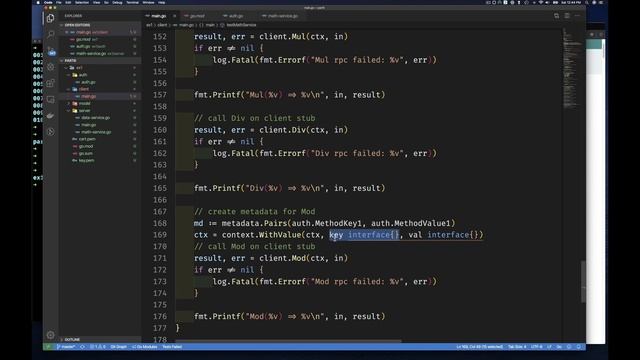
Task: Open go.mod in the Open Editors list
Action: point(100,39)
